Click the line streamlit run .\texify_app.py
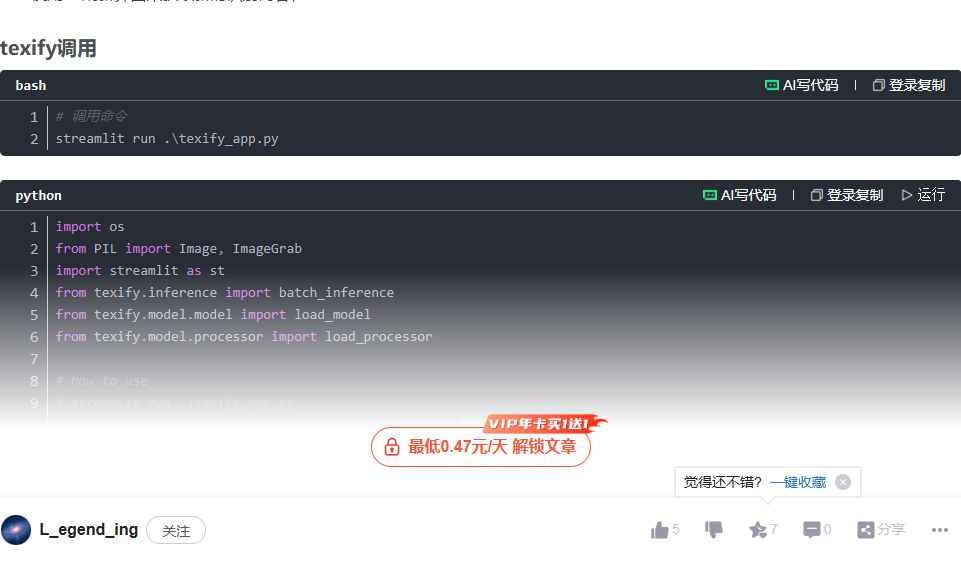Screen dimensions: 961x562 tap(167, 139)
